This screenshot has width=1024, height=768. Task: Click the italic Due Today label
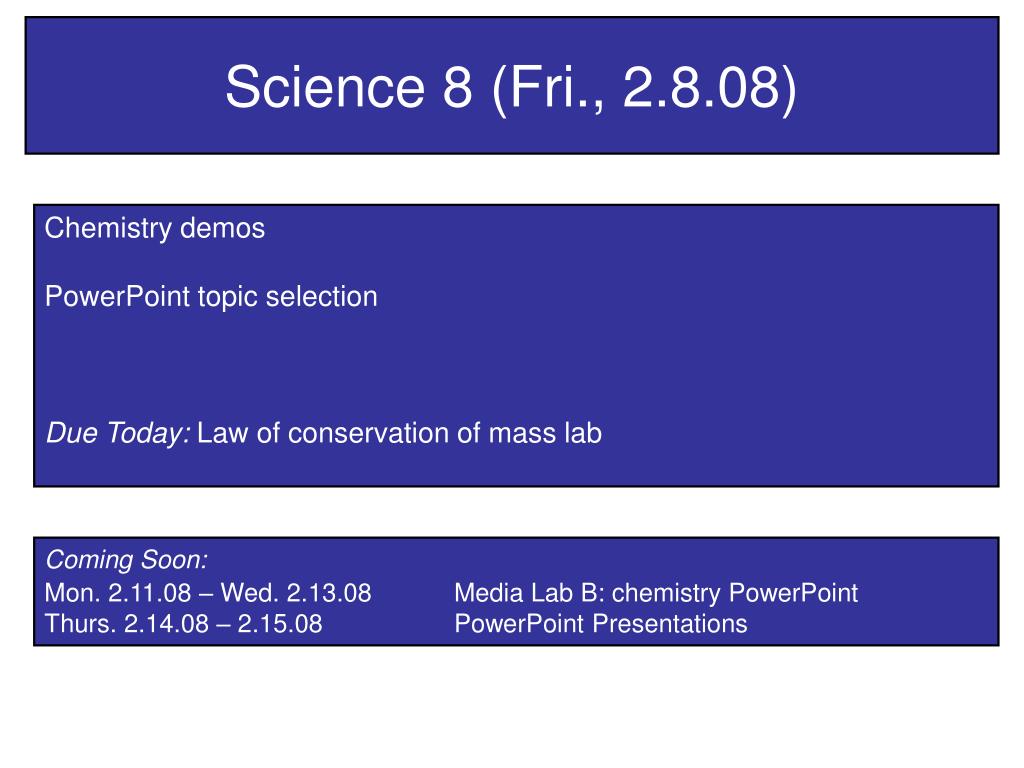[118, 434]
